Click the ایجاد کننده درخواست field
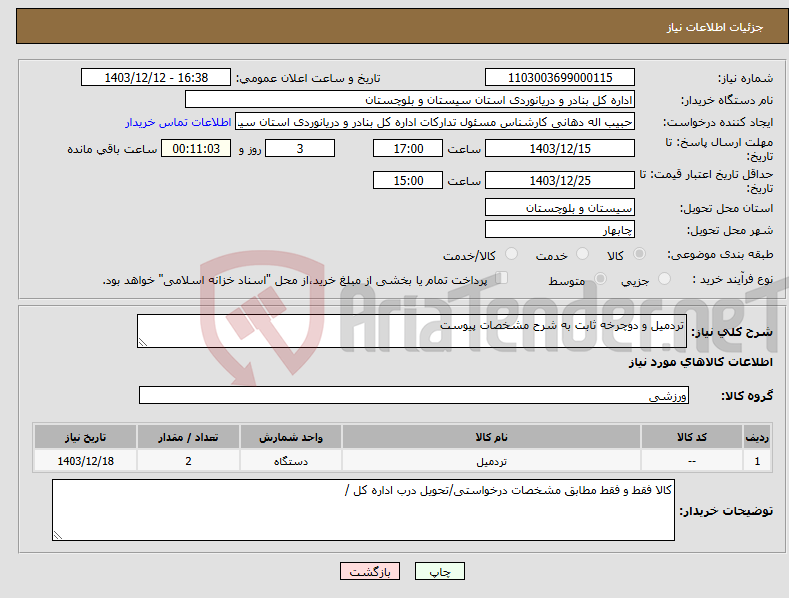This screenshot has height=598, width=789. (x=435, y=122)
